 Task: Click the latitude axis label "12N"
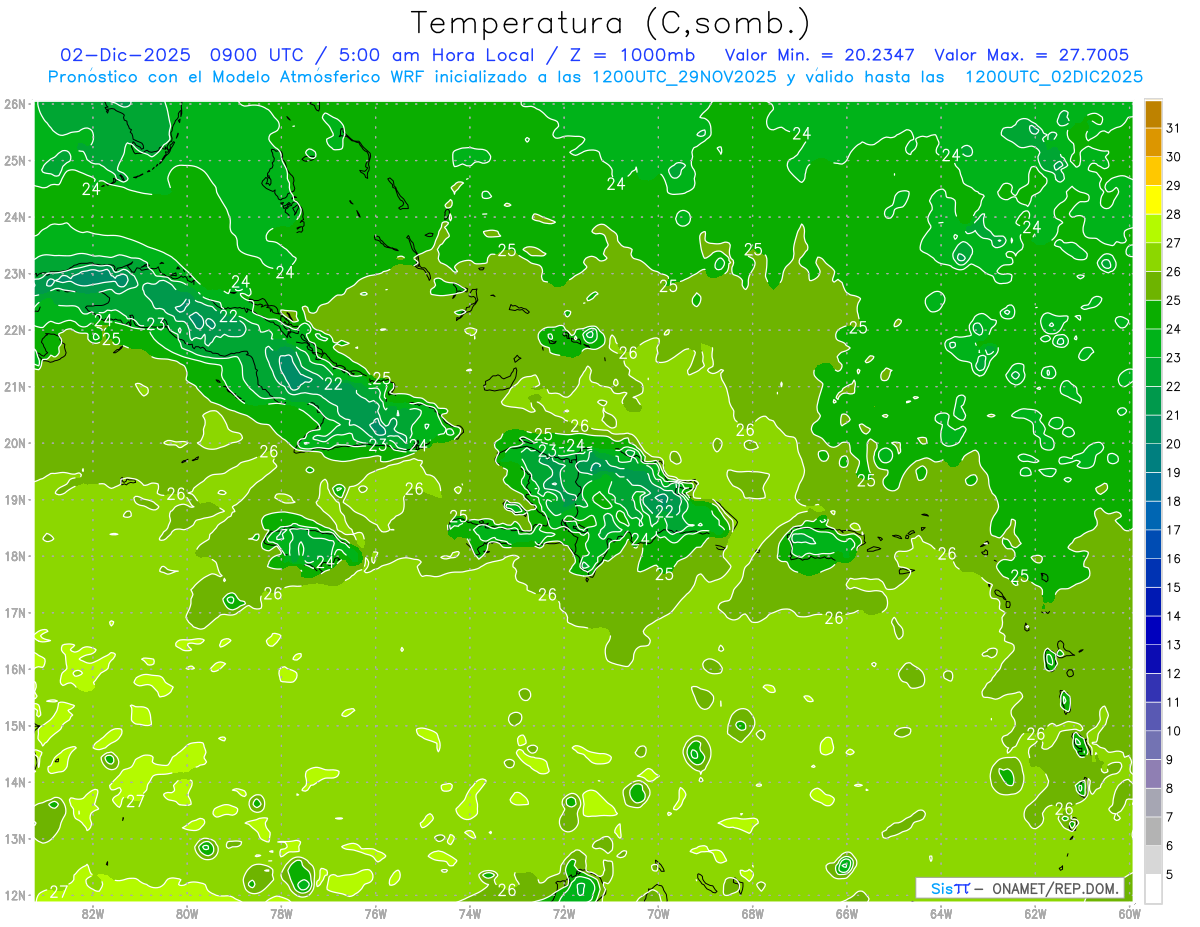click(14, 895)
